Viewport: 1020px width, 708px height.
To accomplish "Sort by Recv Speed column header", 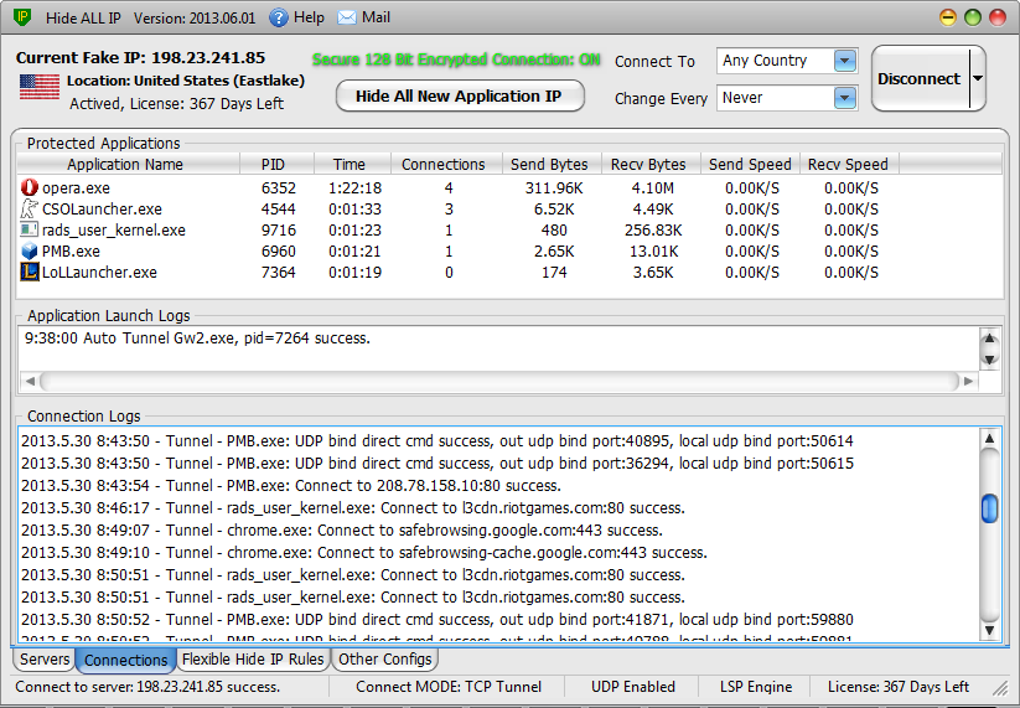I will (849, 164).
